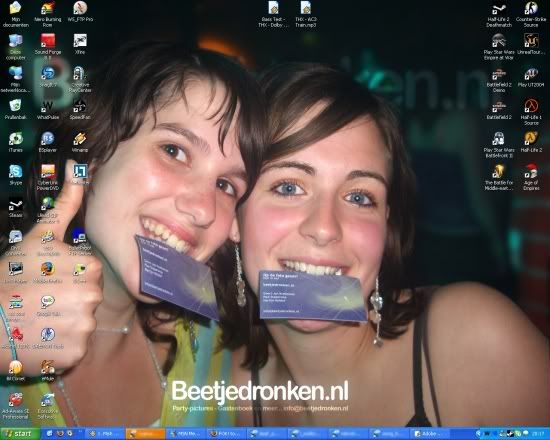Launch Half-Life 2 desktop shortcut

(531, 142)
